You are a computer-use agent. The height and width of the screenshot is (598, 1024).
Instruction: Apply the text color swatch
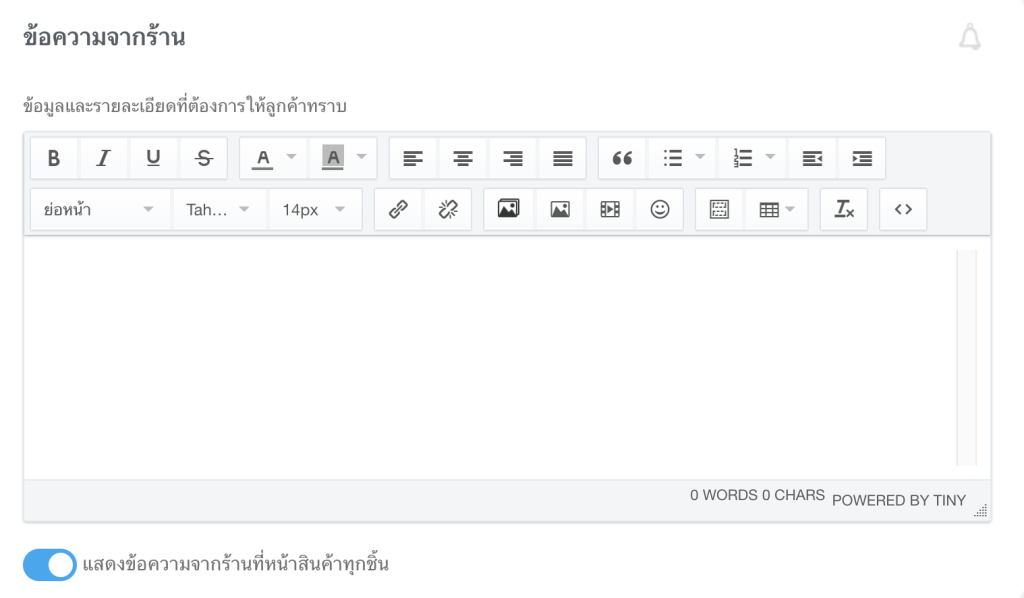coord(263,158)
